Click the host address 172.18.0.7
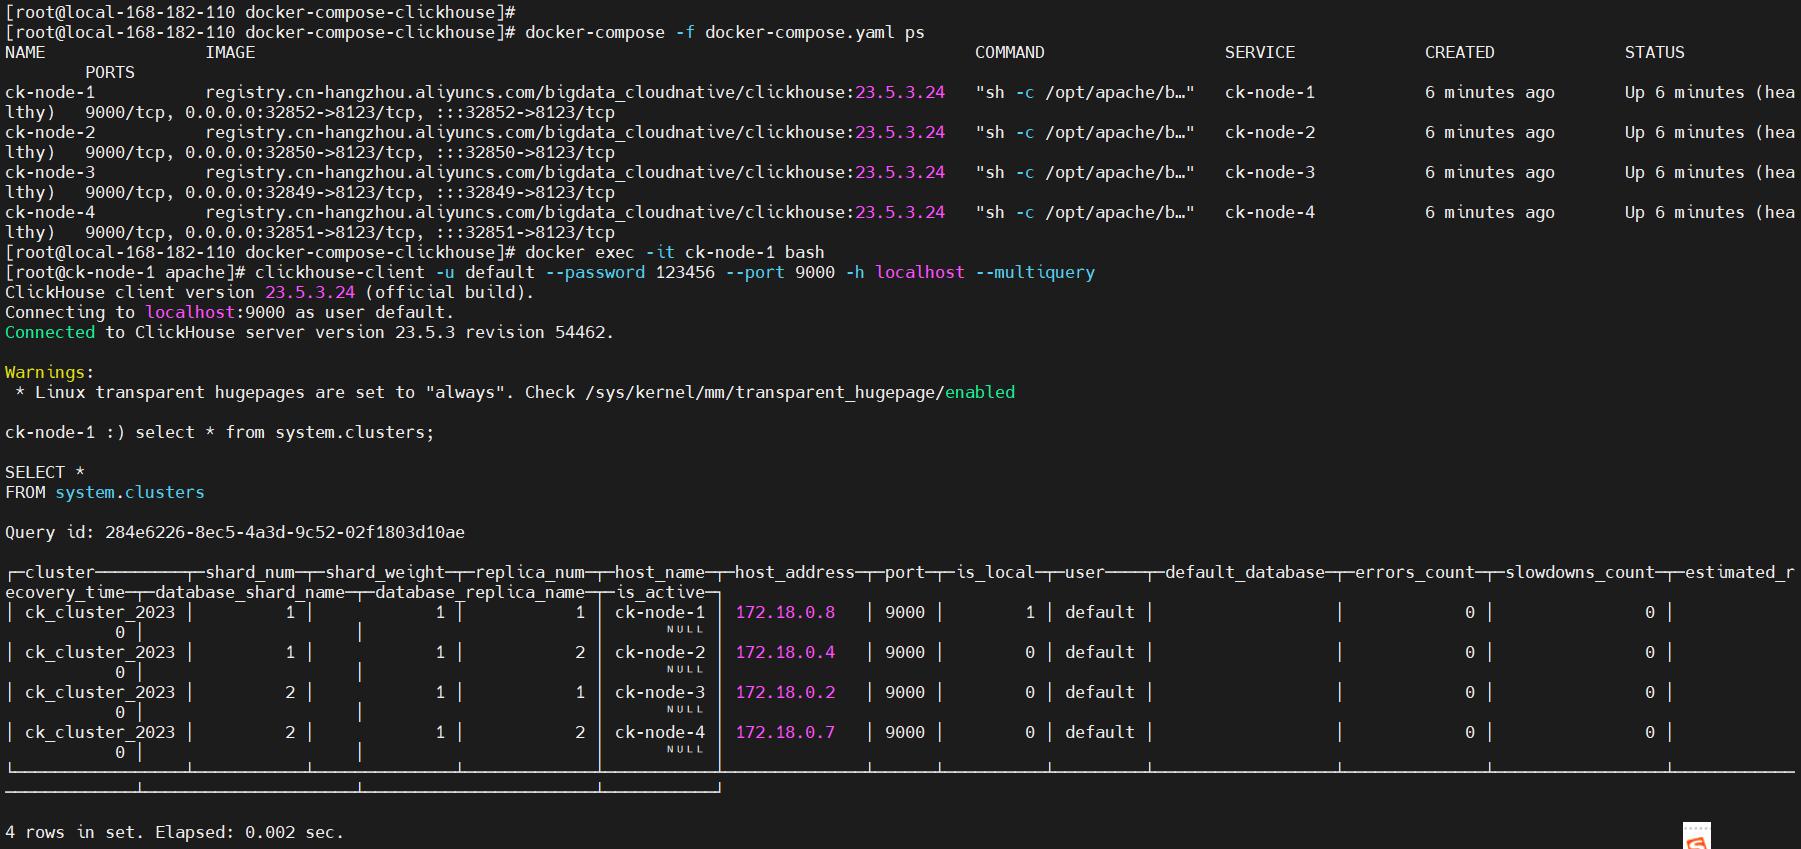The height and width of the screenshot is (849, 1801). coord(785,732)
